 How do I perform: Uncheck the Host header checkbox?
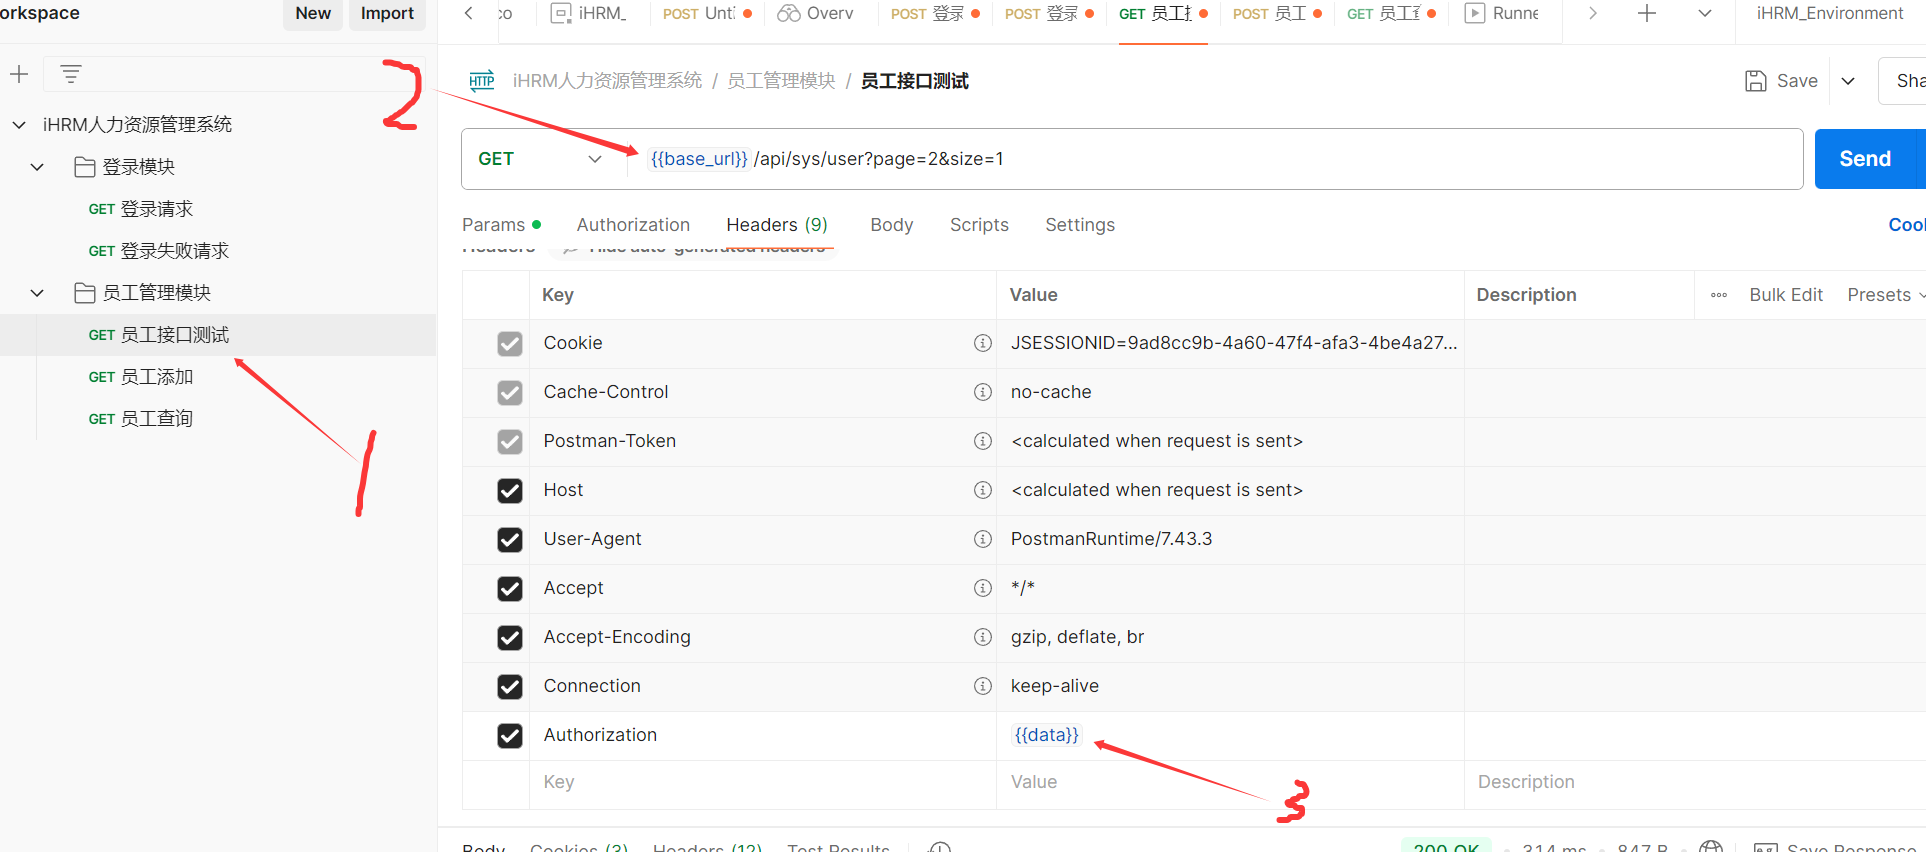tap(510, 491)
